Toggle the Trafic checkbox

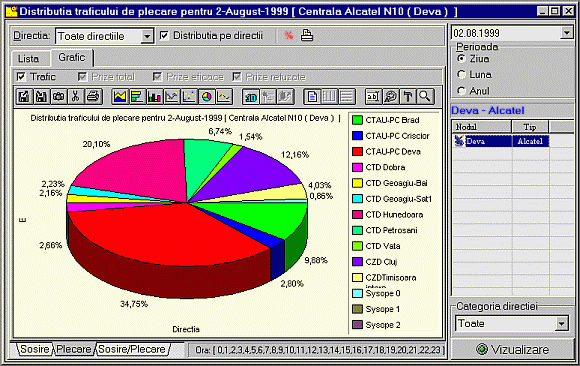click(x=21, y=77)
